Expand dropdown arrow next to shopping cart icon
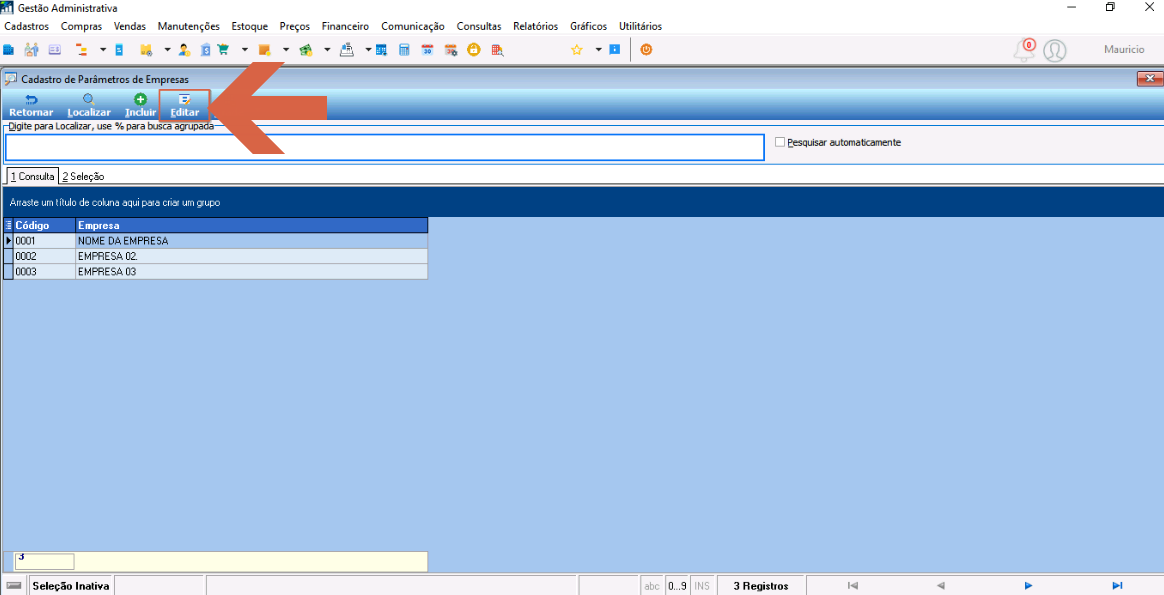Screen dimensions: 1164x595 244,50
